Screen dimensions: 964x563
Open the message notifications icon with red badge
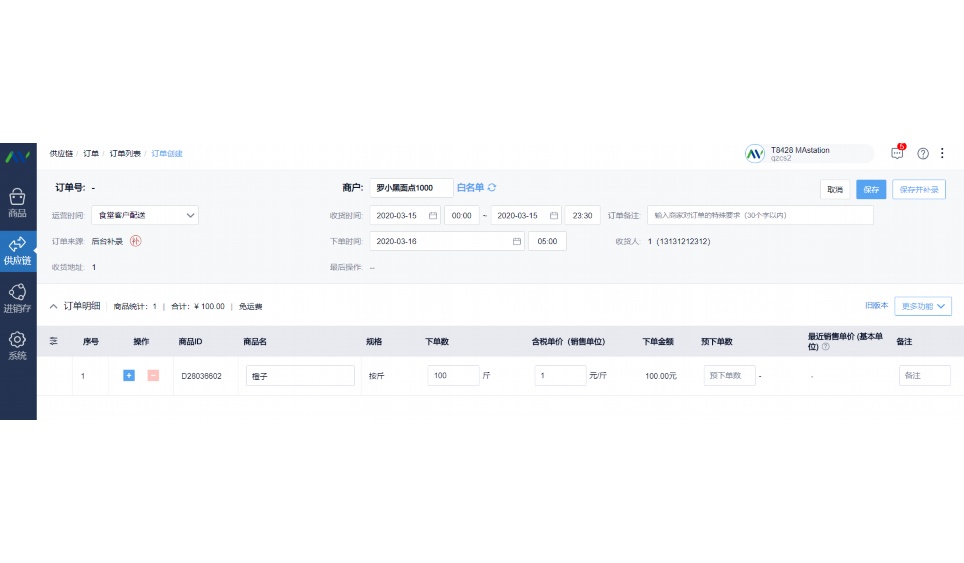coord(897,154)
